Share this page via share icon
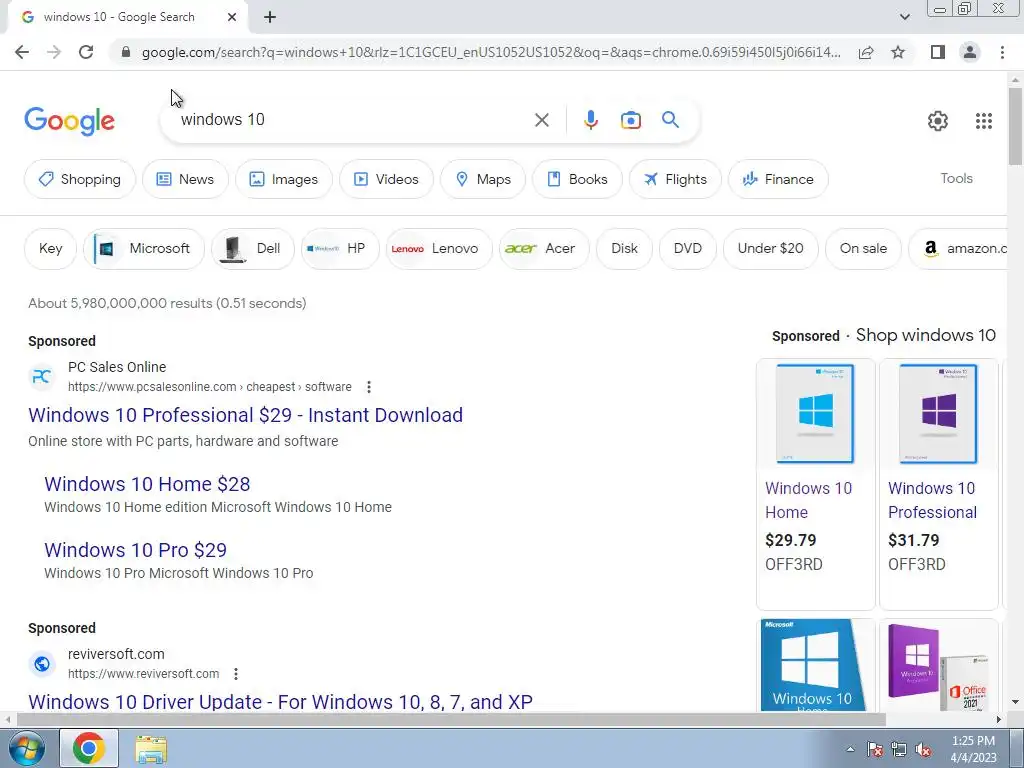Image resolution: width=1024 pixels, height=768 pixels. [x=866, y=52]
